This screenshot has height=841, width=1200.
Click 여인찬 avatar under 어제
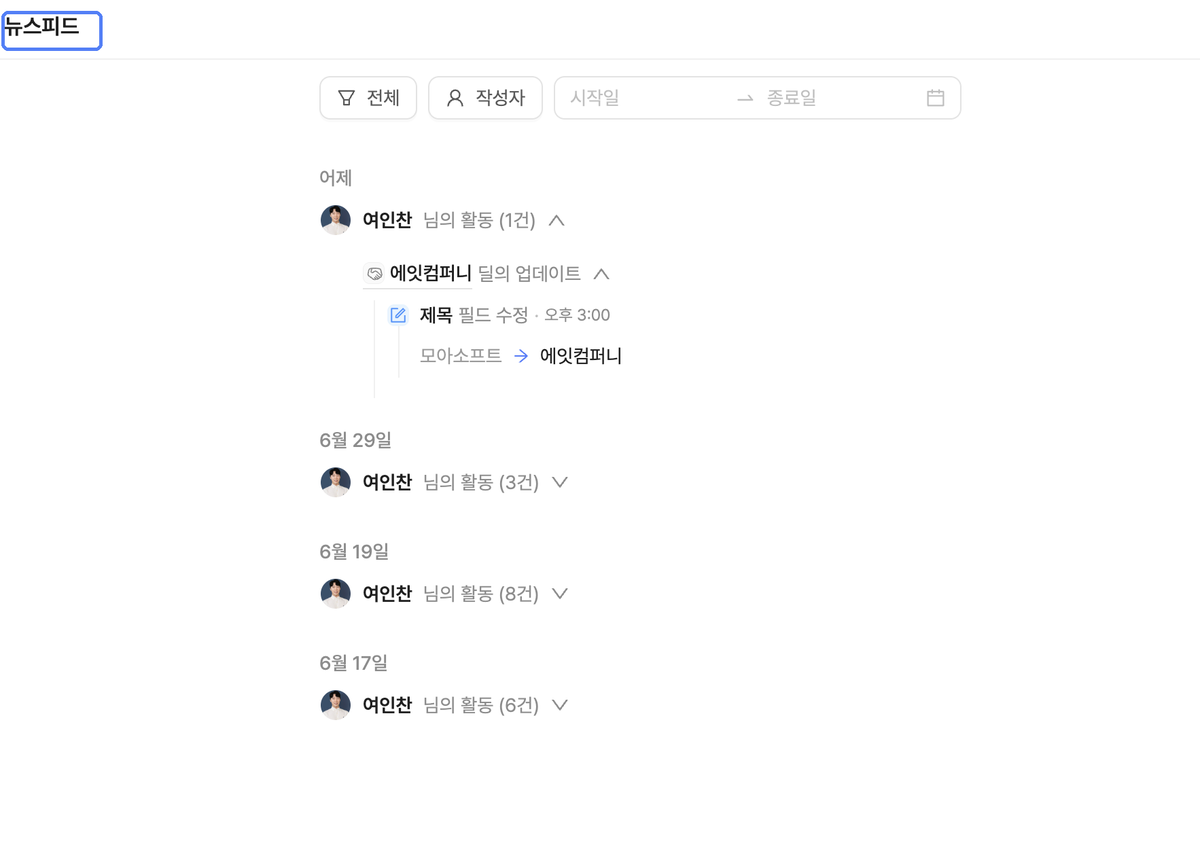pyautogui.click(x=336, y=220)
